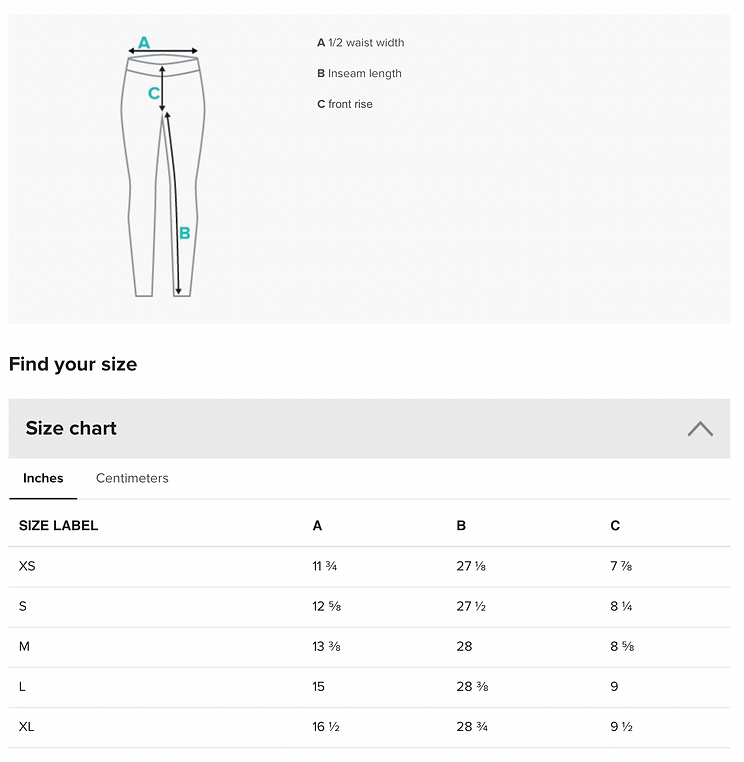Click the teal C rise marker on diagram

tap(154, 93)
